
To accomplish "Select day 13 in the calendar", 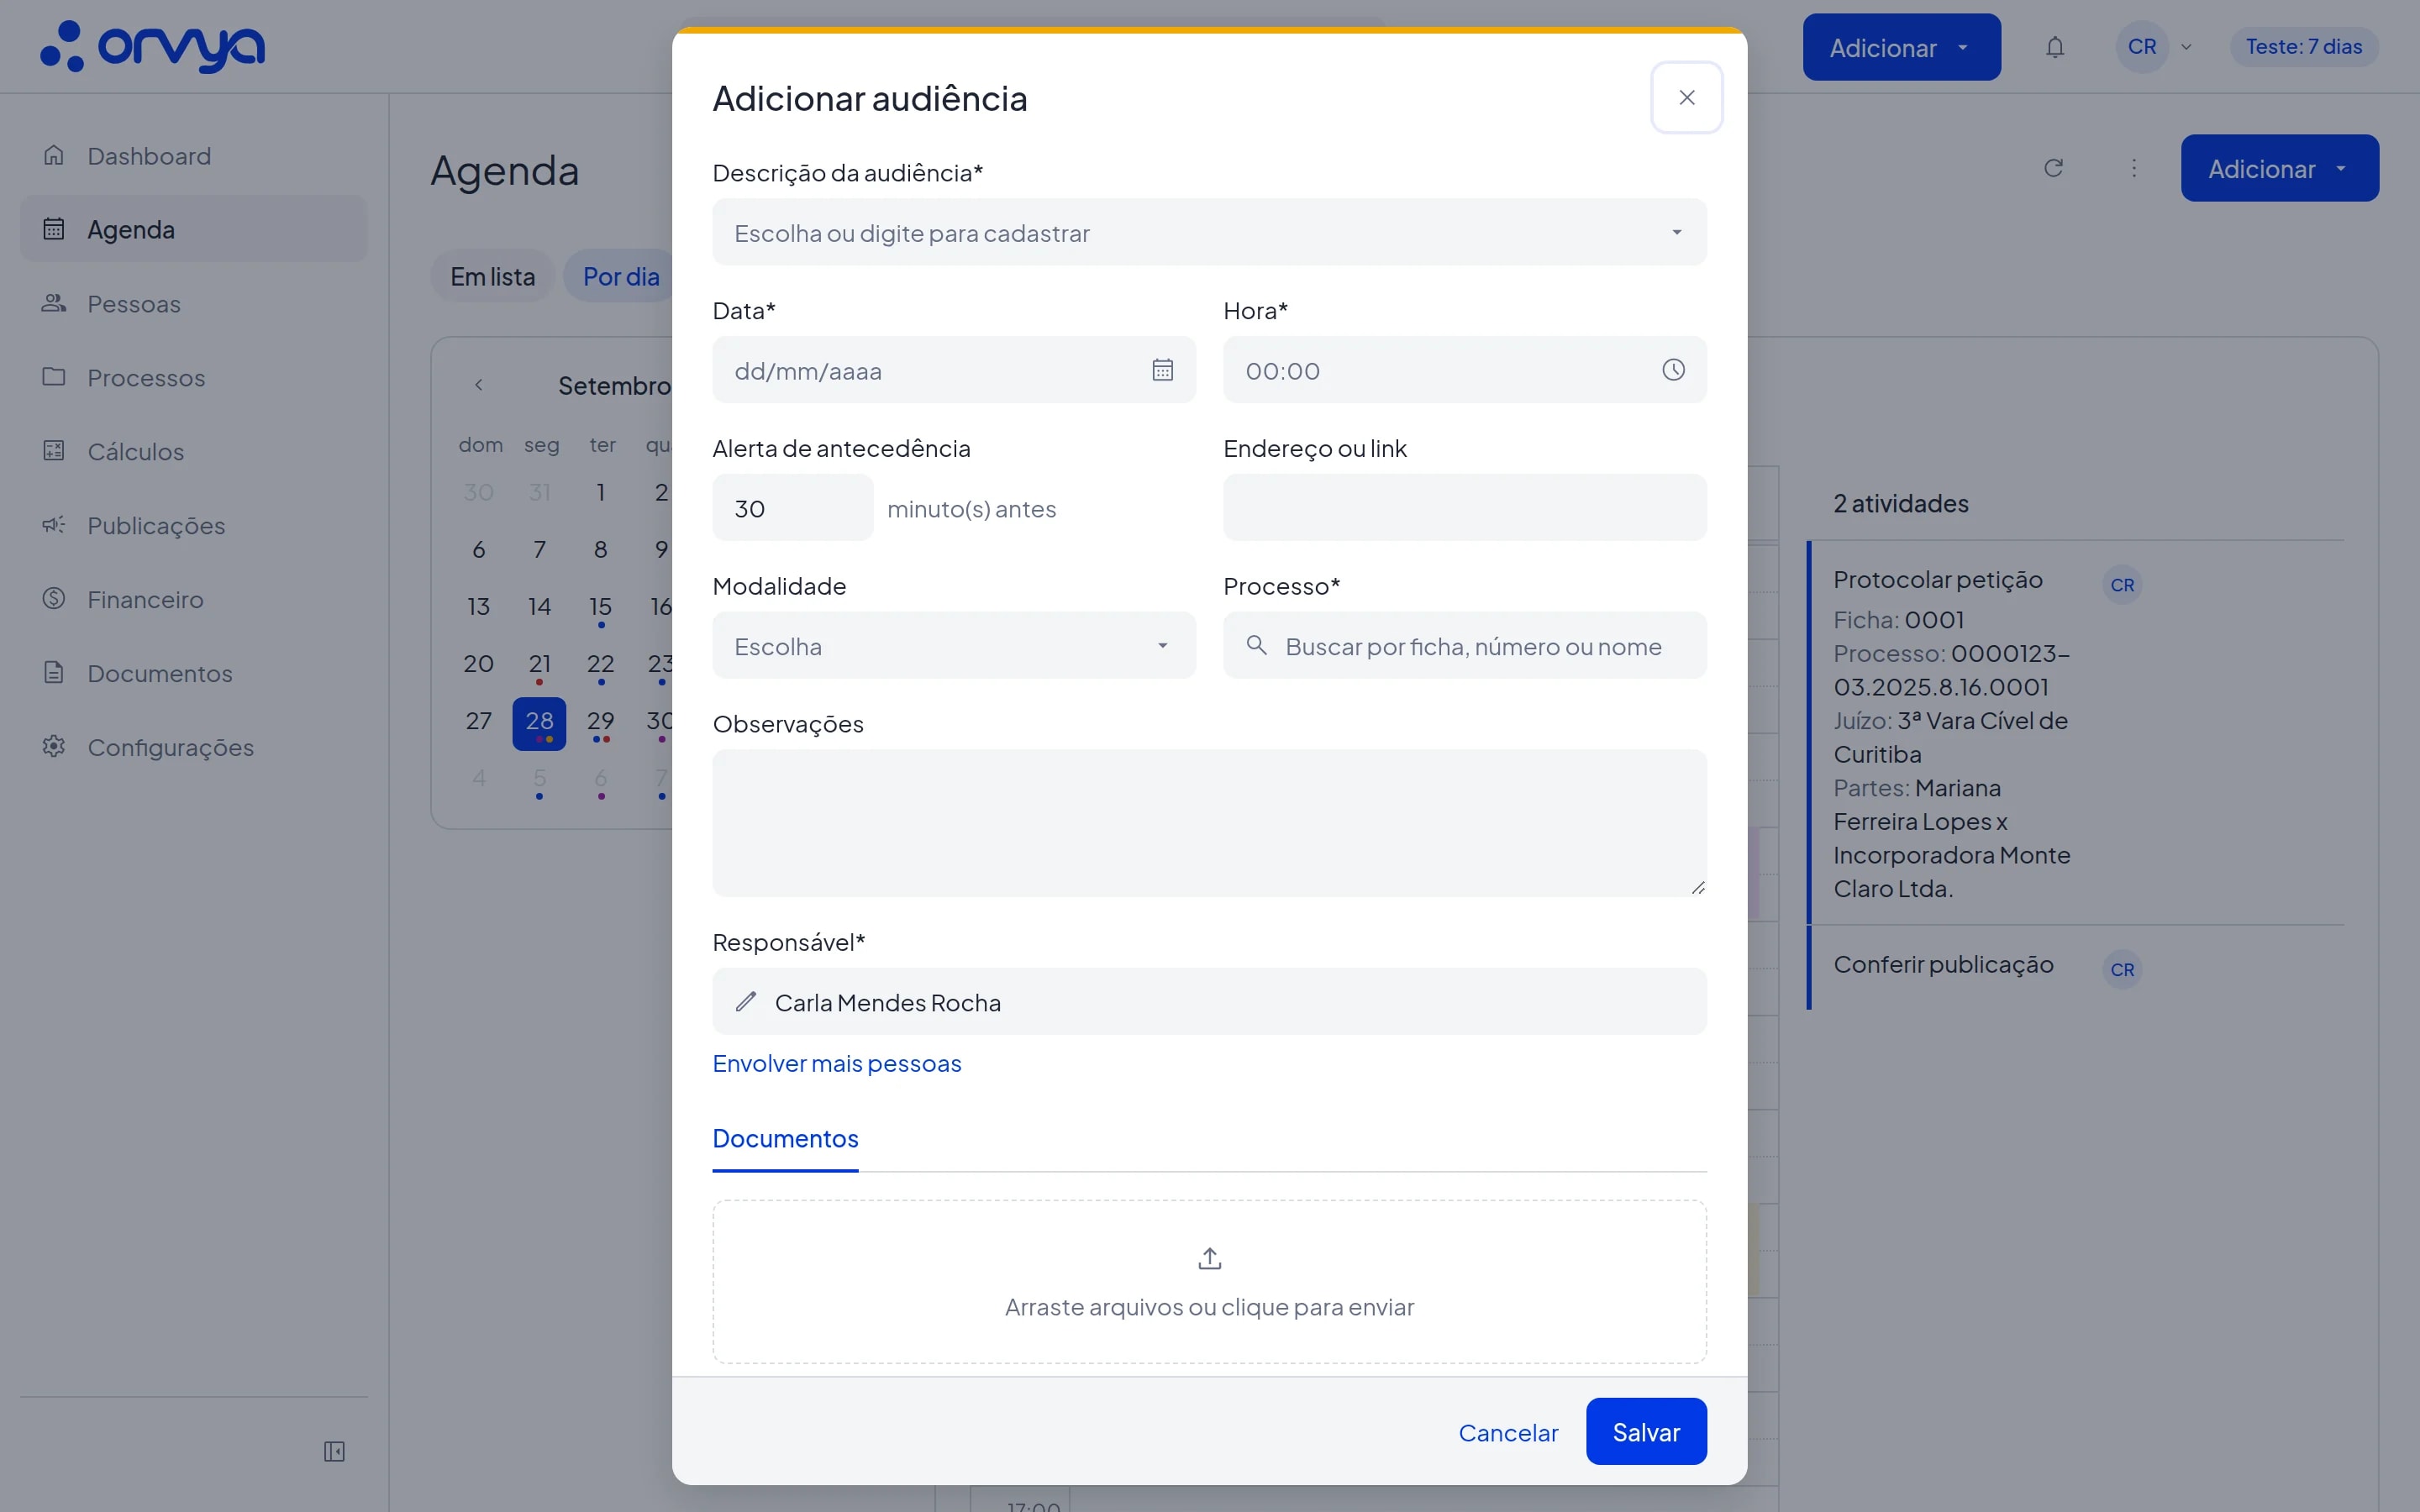I will 478,607.
